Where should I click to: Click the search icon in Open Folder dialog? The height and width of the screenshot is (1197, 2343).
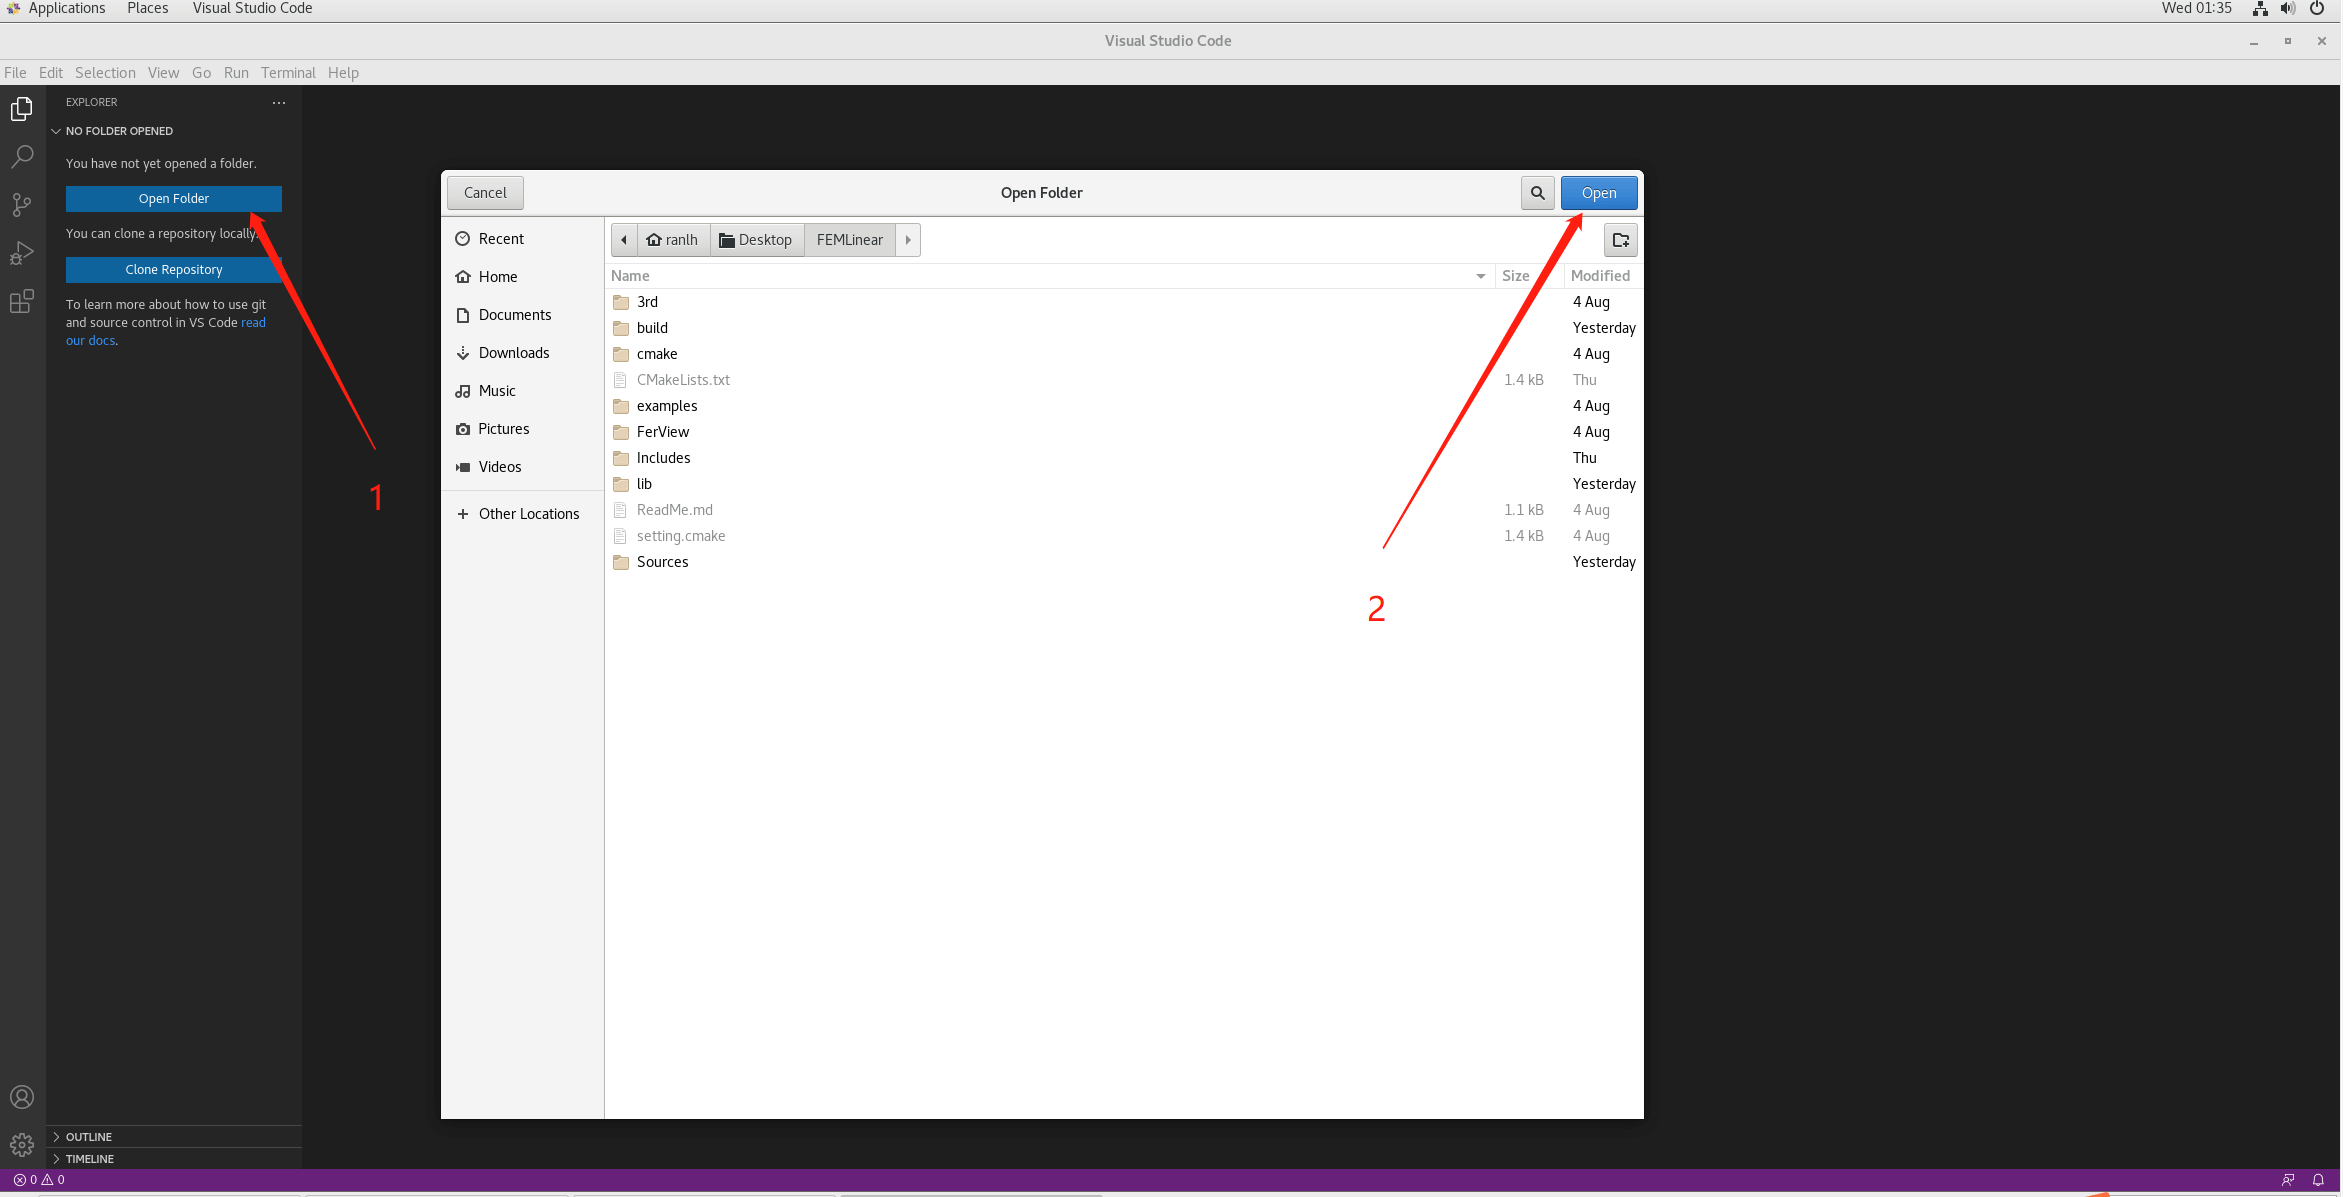(x=1537, y=191)
